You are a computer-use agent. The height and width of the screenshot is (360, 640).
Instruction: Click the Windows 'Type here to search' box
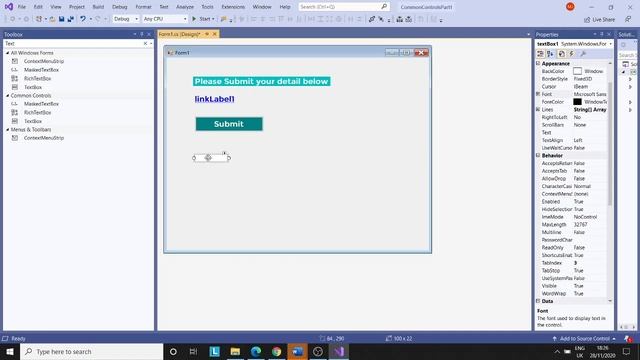tap(91, 351)
